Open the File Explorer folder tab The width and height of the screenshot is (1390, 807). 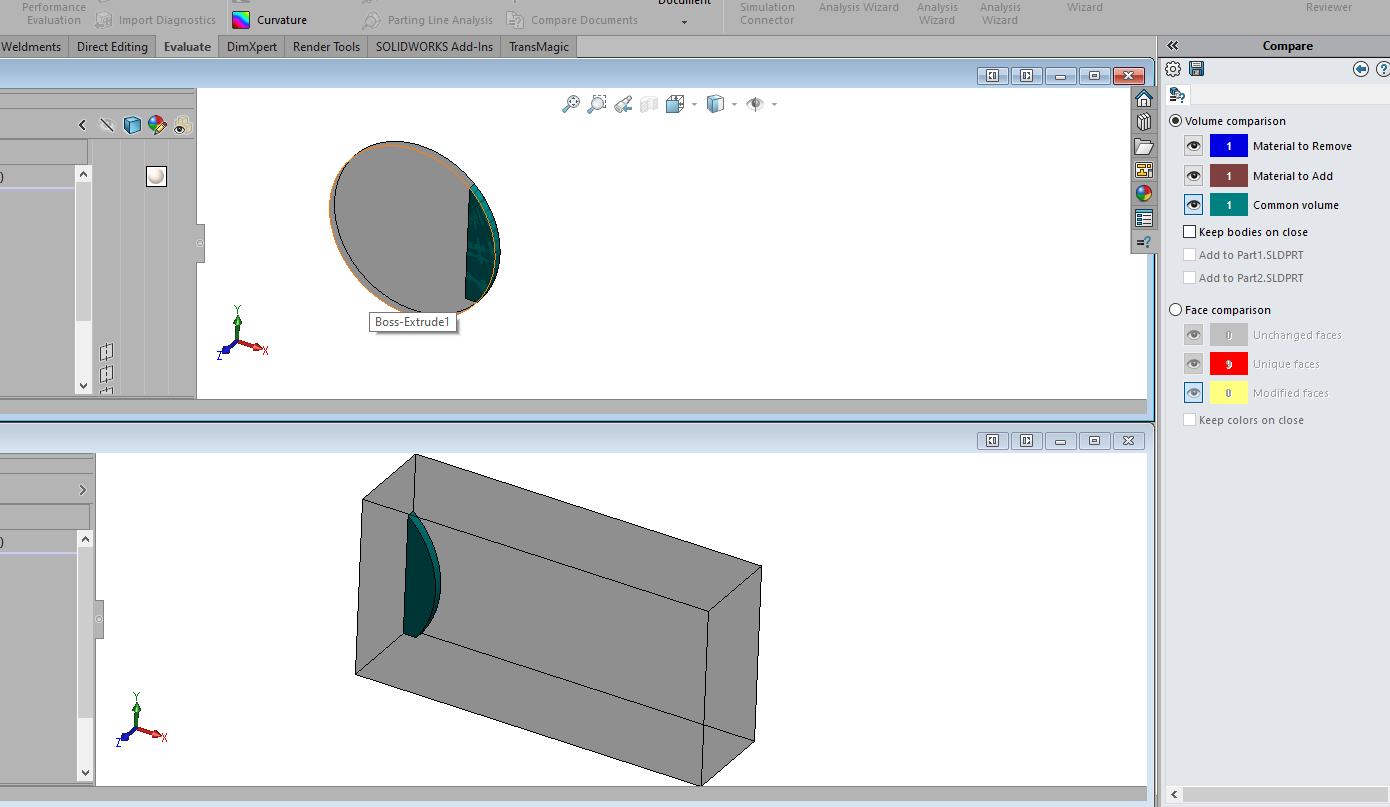pyautogui.click(x=1144, y=146)
